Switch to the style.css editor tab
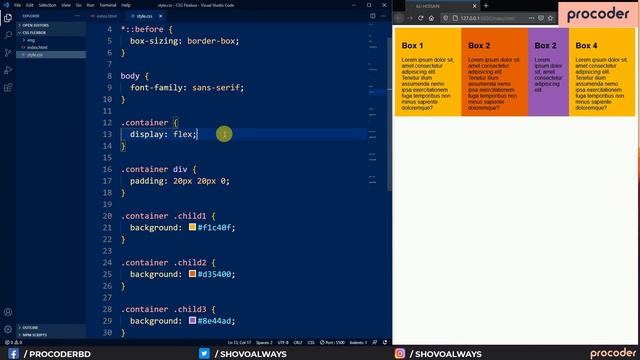This screenshot has width=640, height=360. (144, 16)
